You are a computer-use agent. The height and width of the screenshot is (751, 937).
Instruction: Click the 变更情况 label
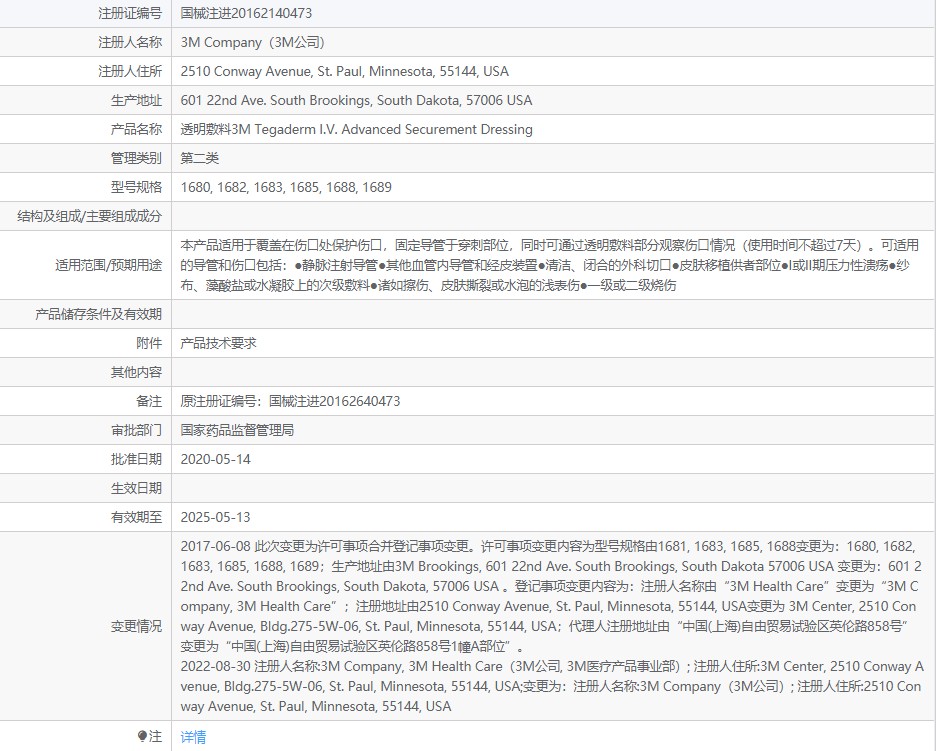tap(136, 626)
